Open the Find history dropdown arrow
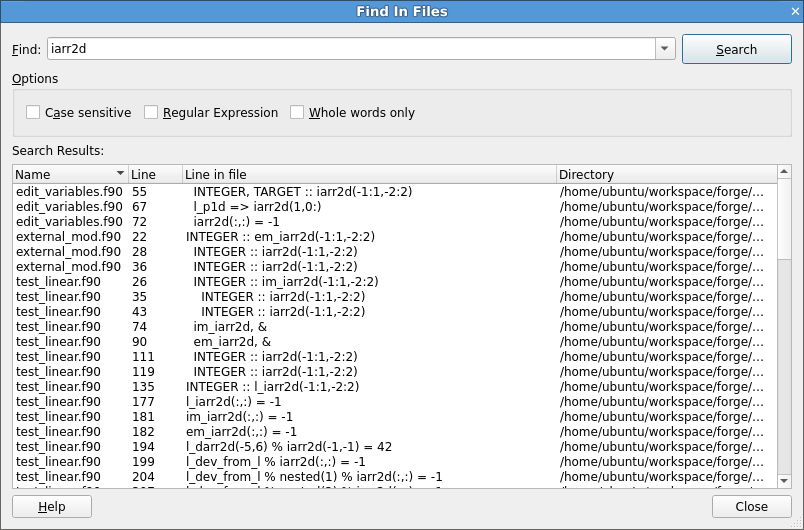 point(666,49)
